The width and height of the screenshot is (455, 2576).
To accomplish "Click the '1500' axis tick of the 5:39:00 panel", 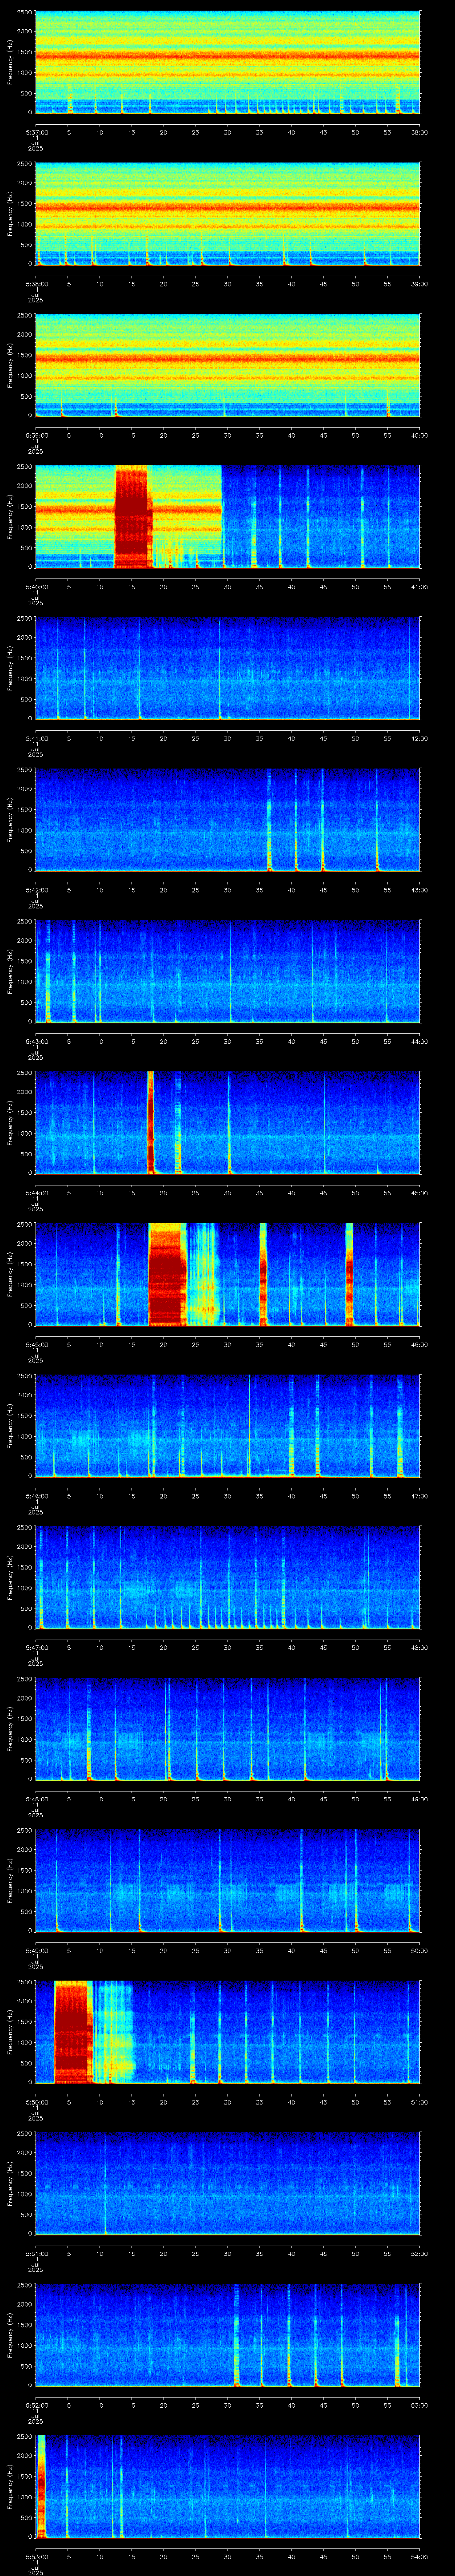I will tap(25, 355).
